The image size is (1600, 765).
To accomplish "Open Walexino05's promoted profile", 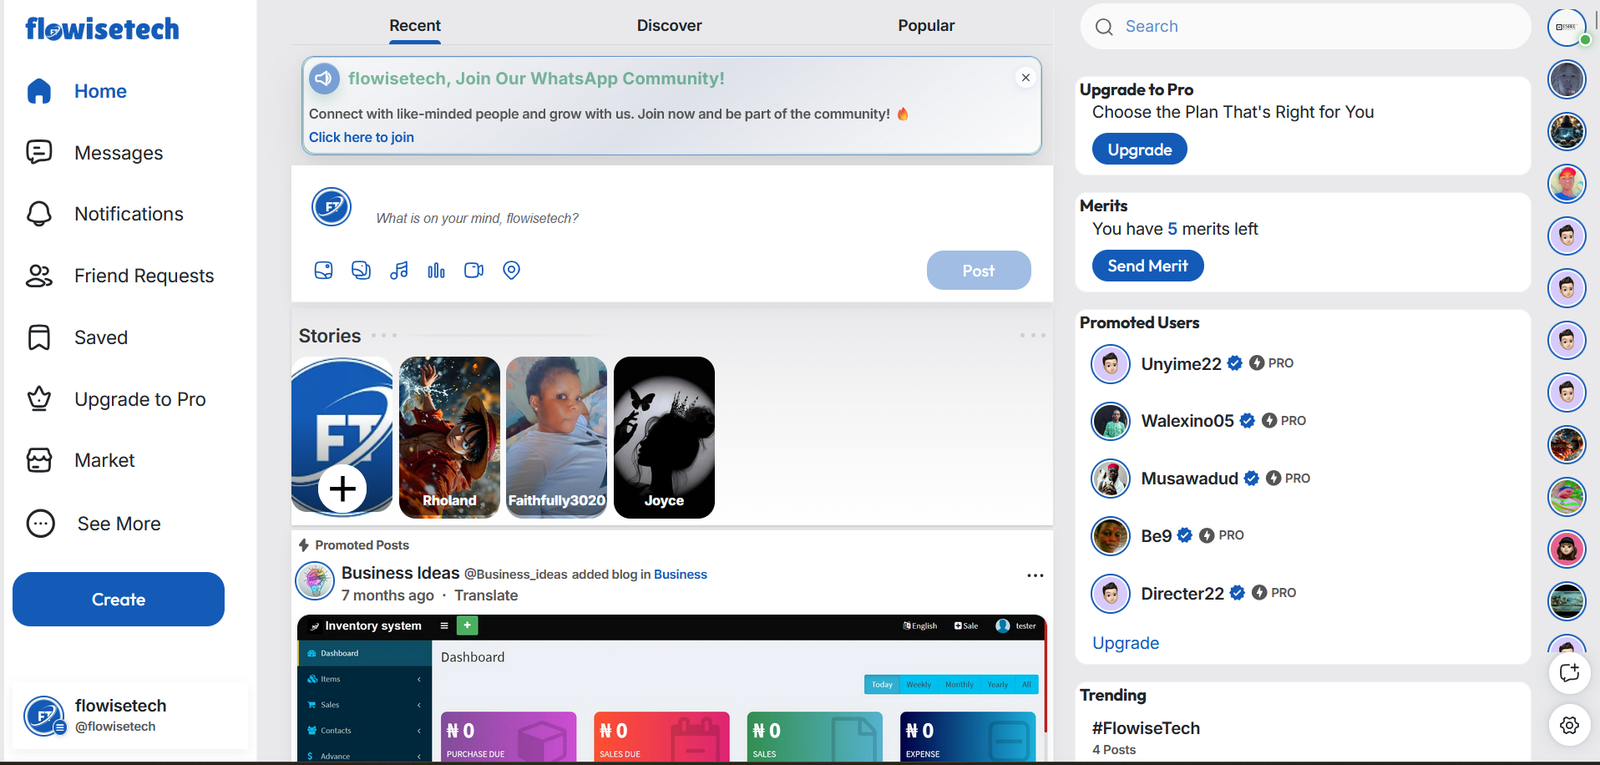I will click(x=1187, y=421).
